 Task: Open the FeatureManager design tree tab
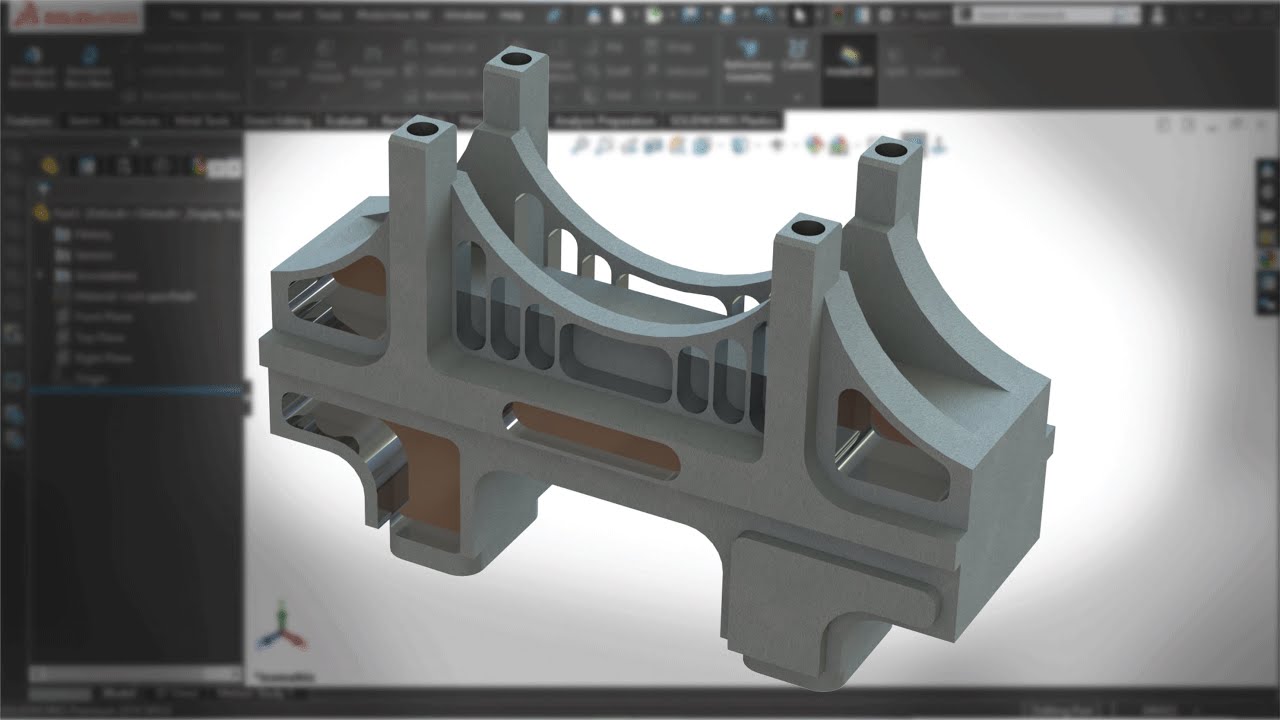point(49,166)
